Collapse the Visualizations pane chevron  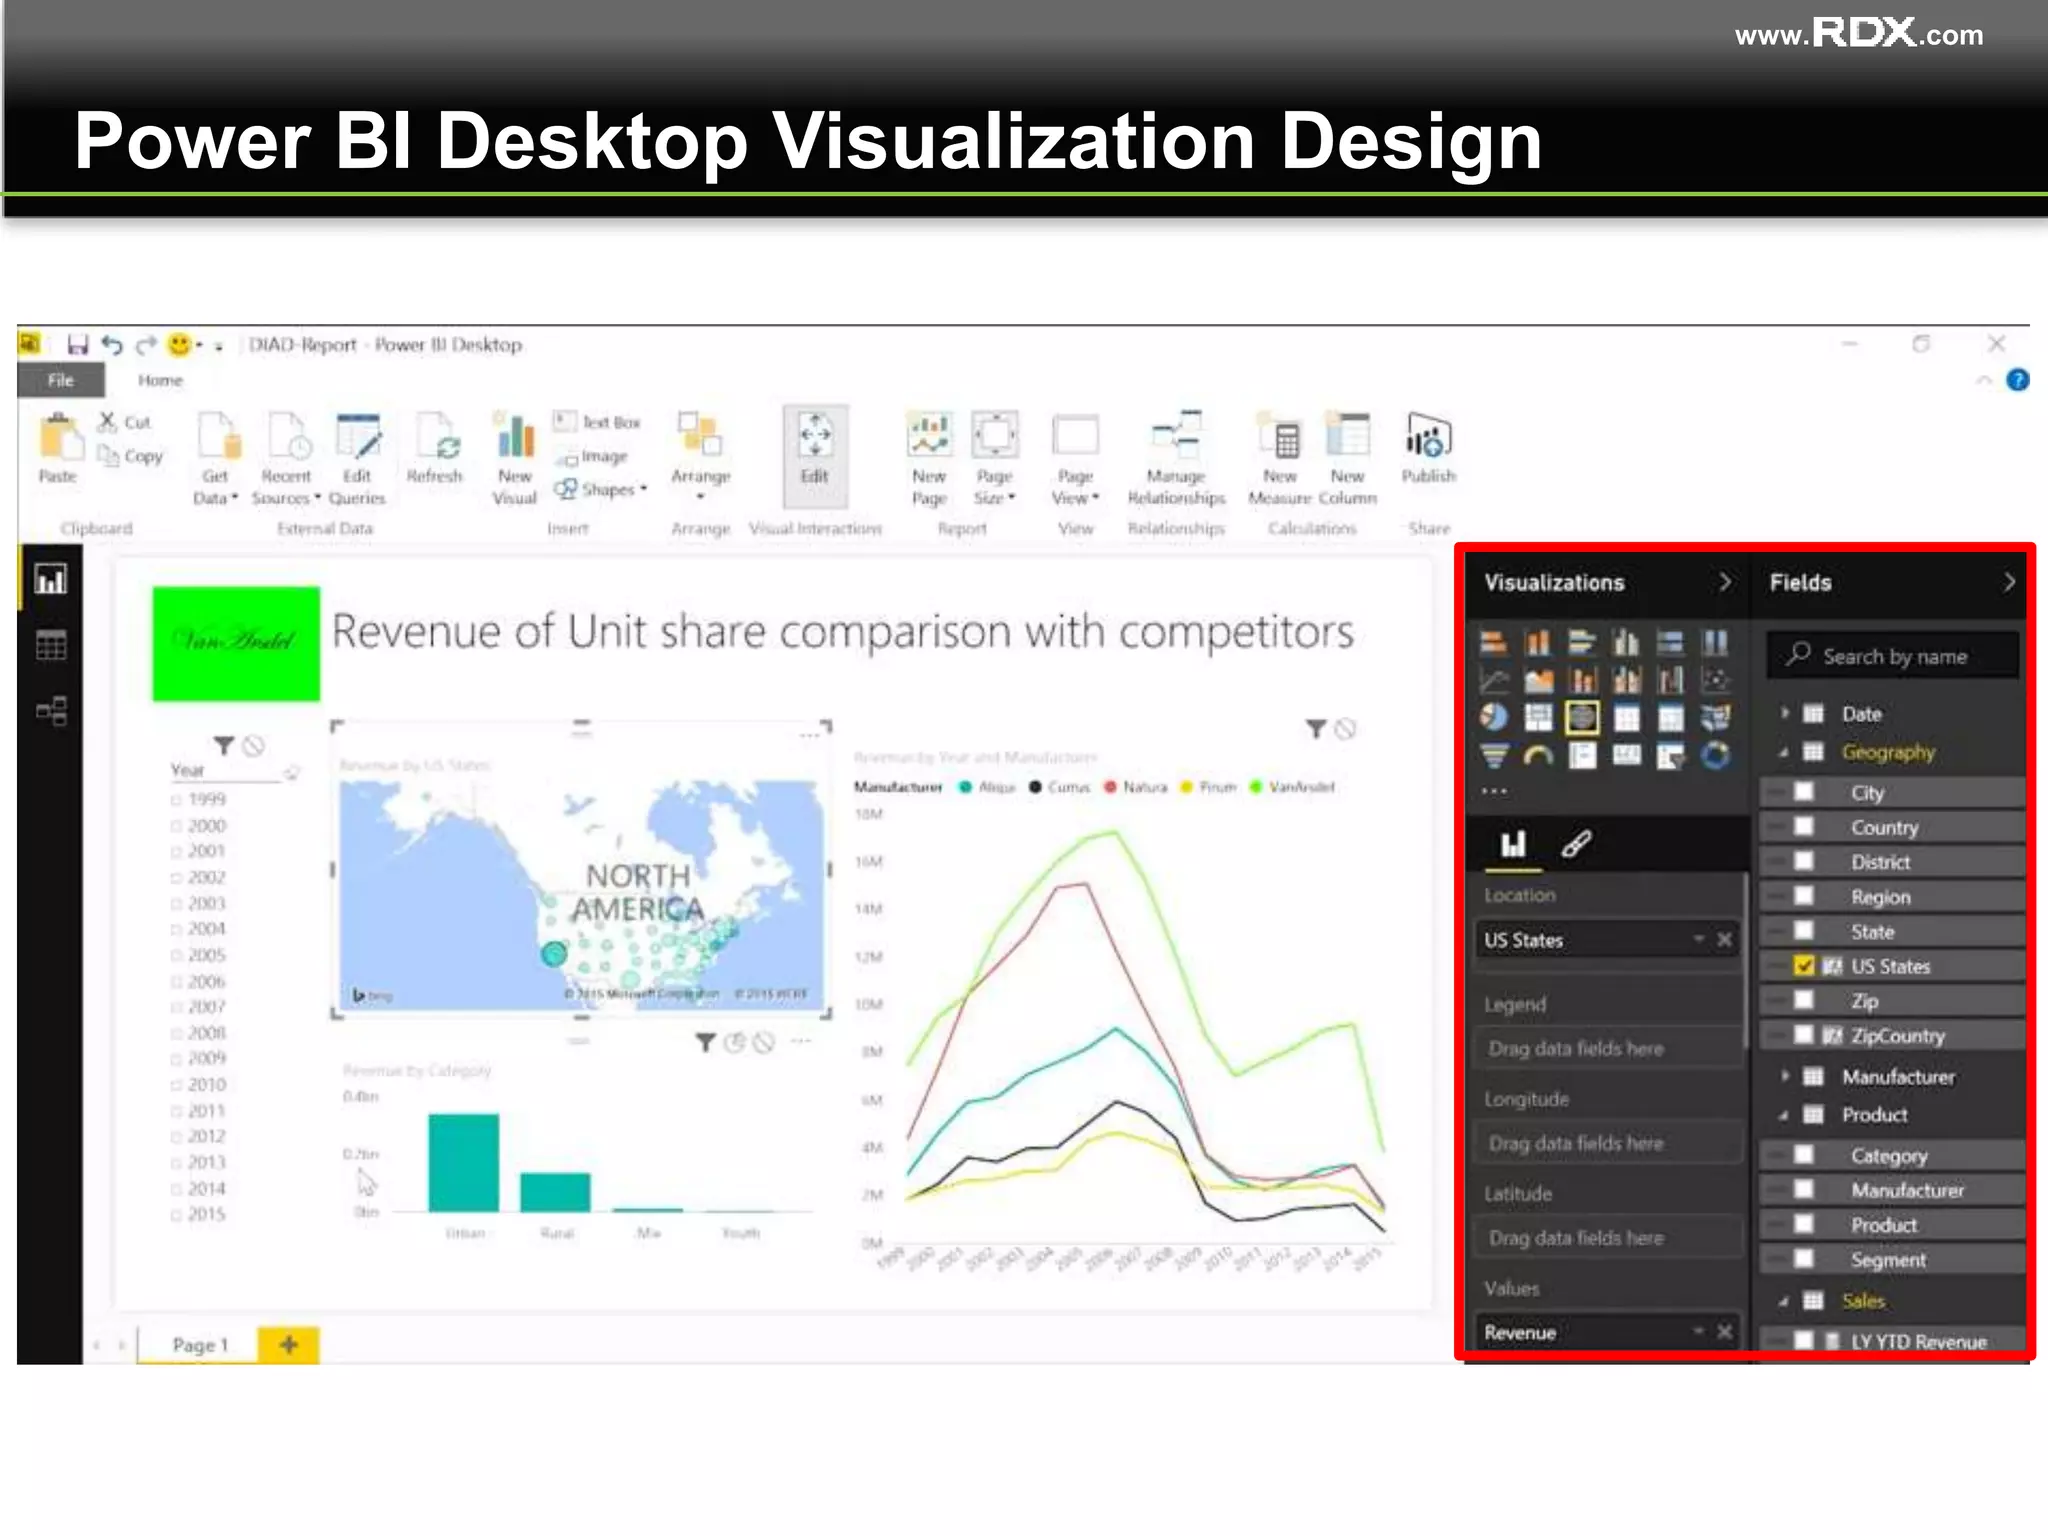tap(1725, 582)
